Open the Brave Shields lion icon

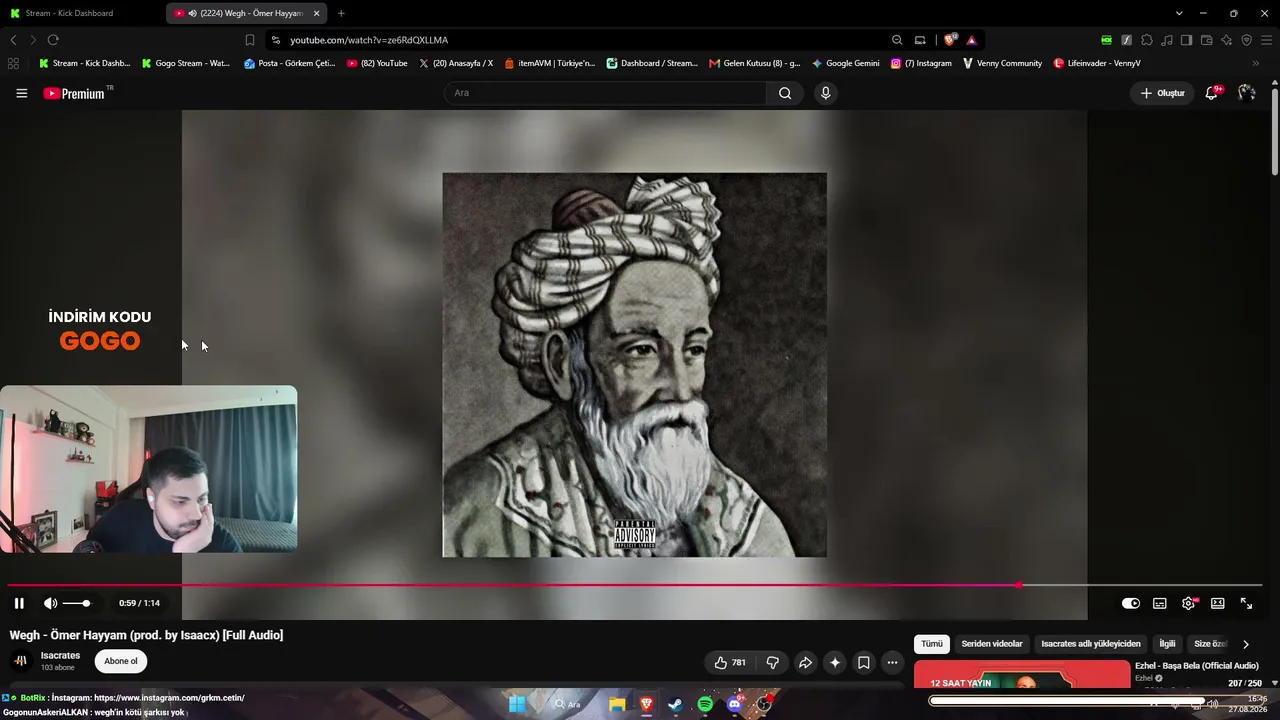click(x=950, y=40)
